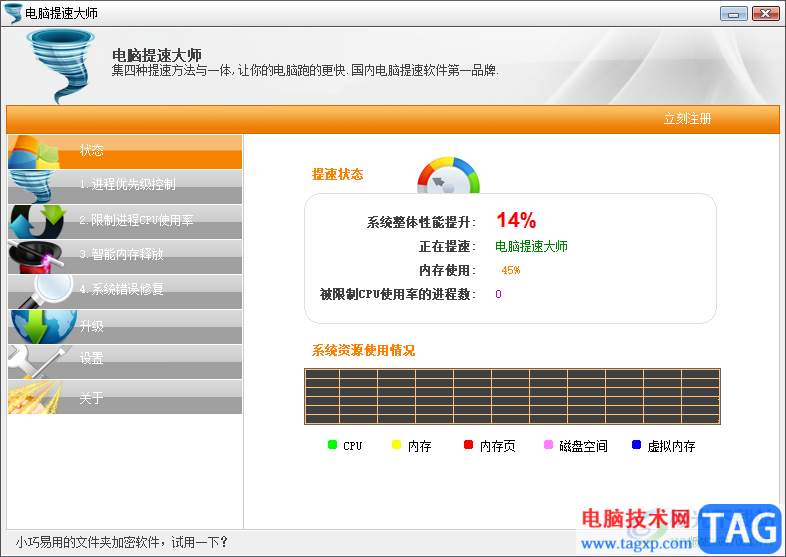Screen dimensions: 786x557
Task: Click the golden feather icon beside 关于
Action: point(35,397)
